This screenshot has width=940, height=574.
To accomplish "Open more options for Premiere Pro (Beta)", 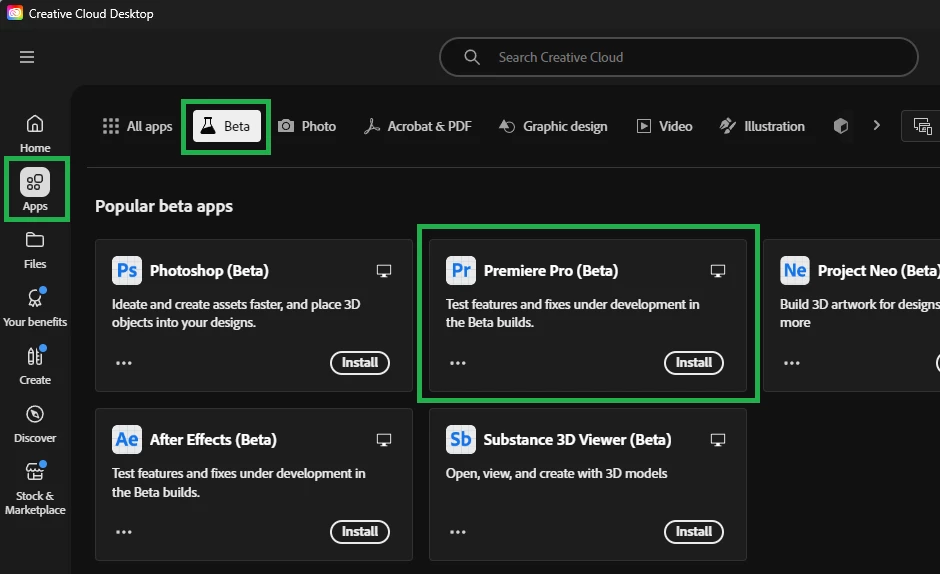I will pyautogui.click(x=457, y=363).
